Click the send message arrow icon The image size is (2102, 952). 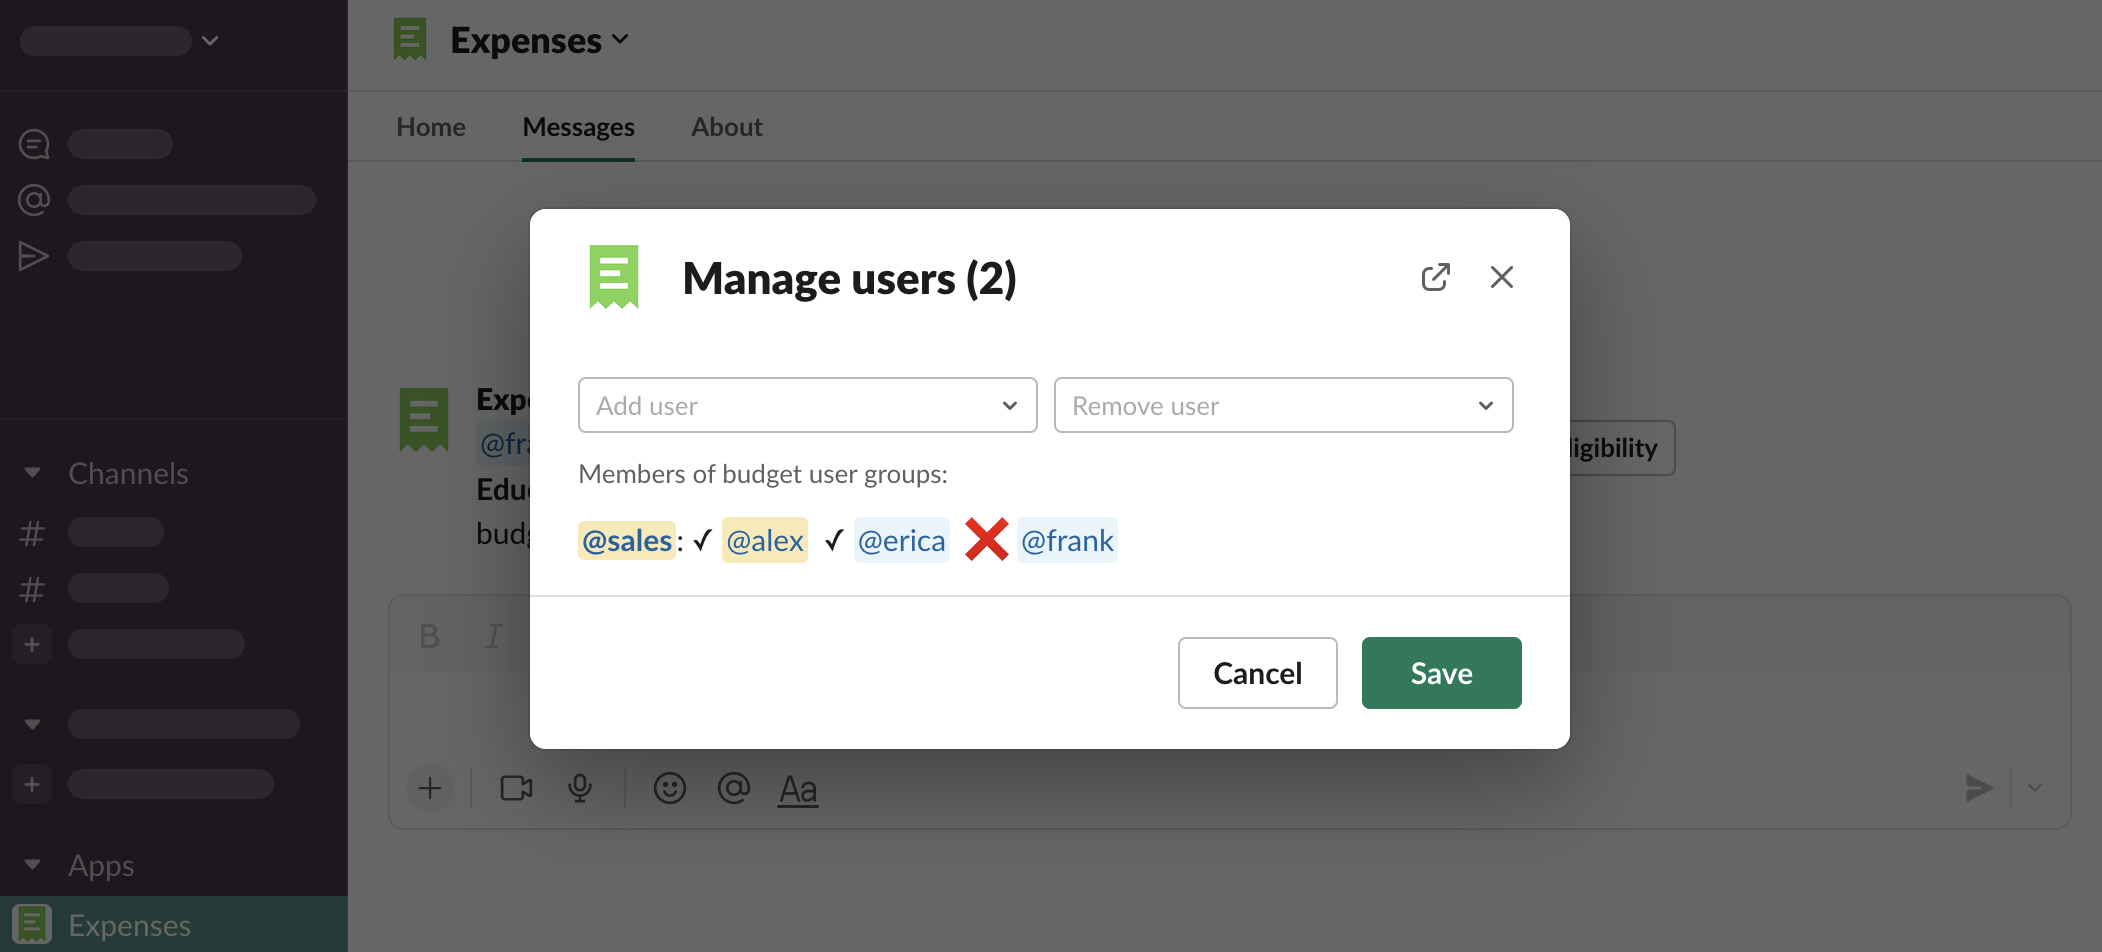(1978, 788)
